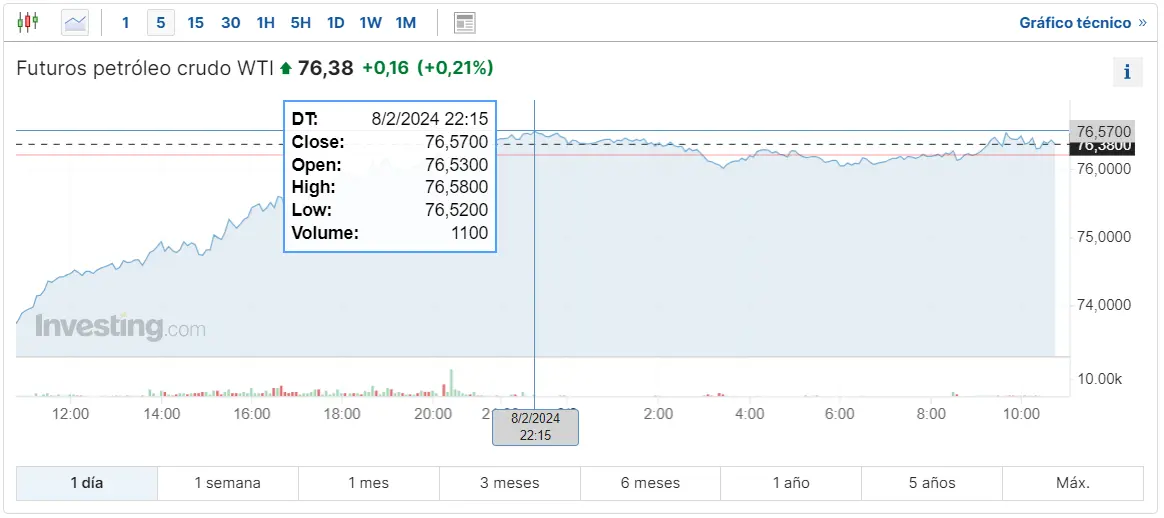Screen dimensions: 1164x518
Task: Set chart interval to 5H
Action: [x=300, y=22]
